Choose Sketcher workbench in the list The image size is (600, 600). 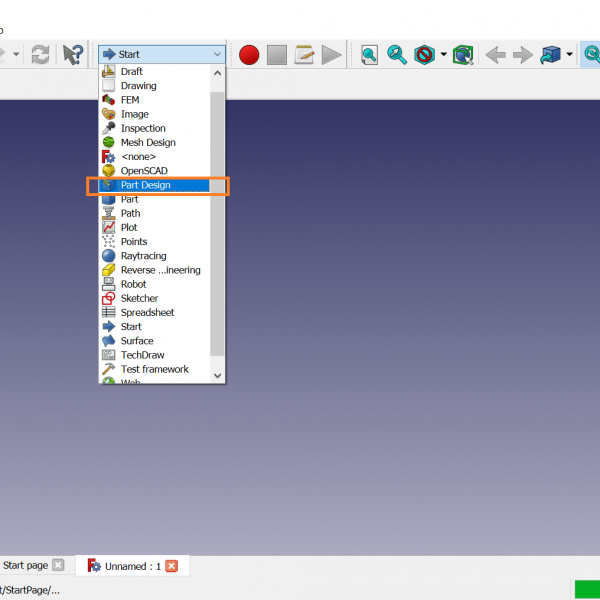[139, 298]
